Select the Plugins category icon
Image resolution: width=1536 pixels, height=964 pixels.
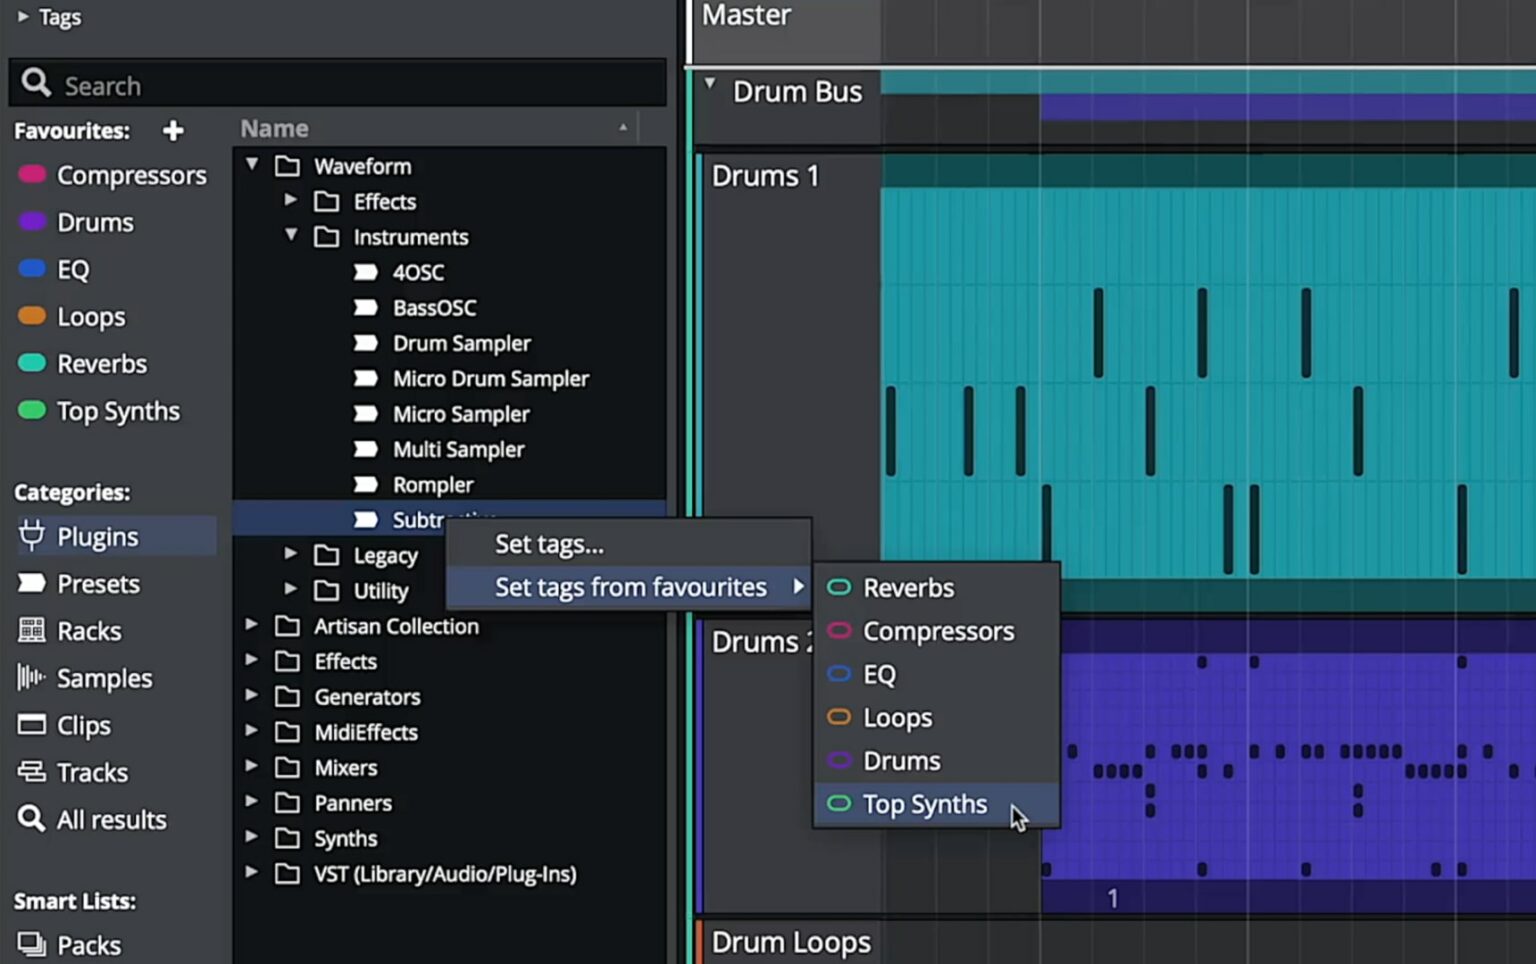coord(31,536)
